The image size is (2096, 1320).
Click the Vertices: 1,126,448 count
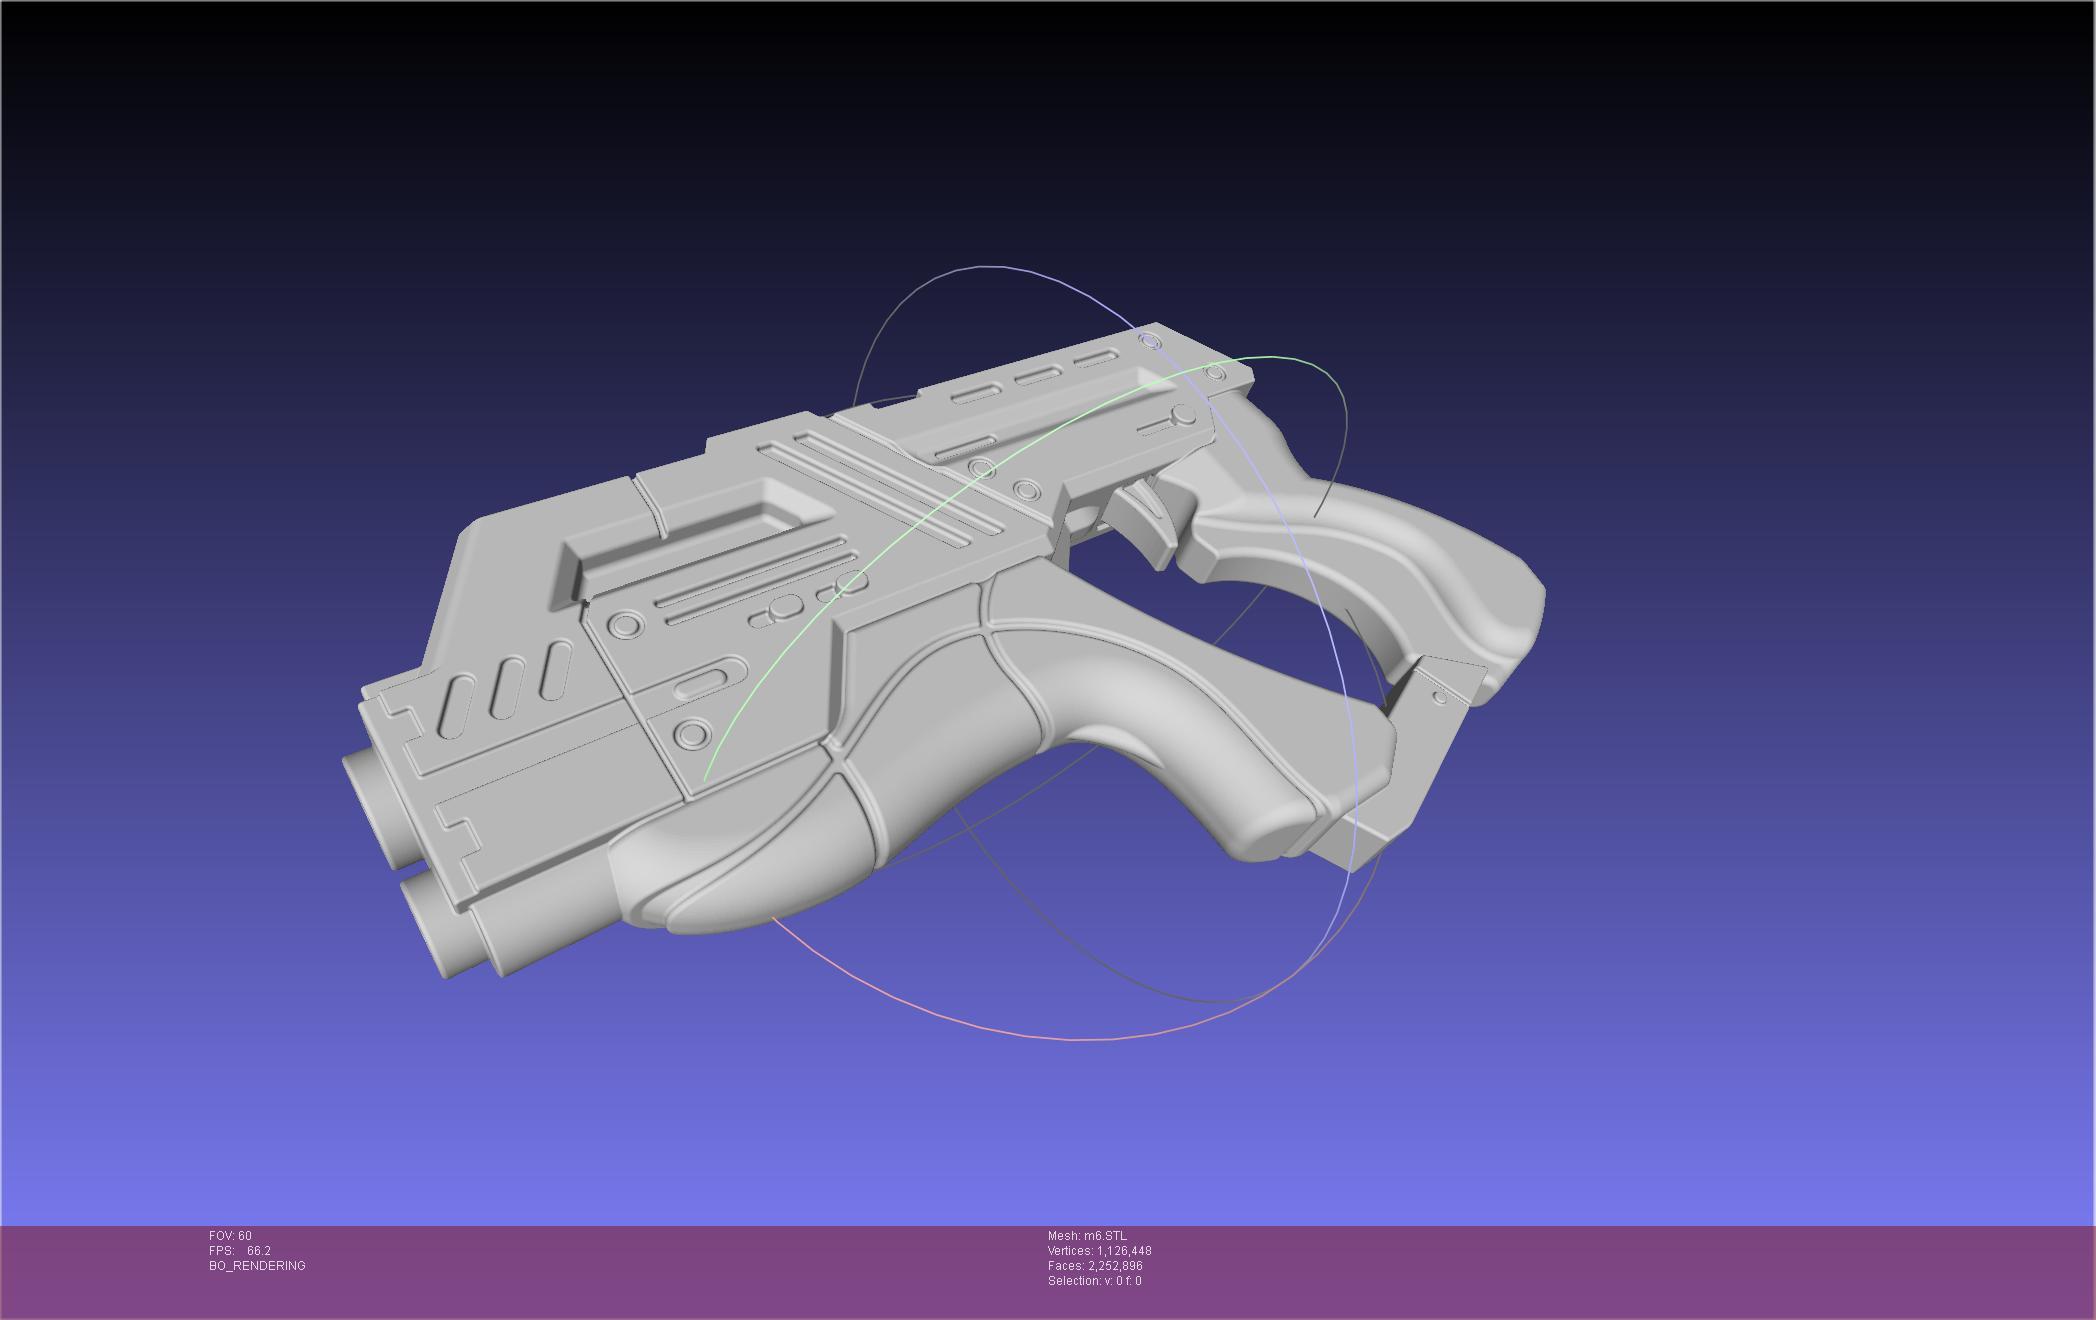point(1100,1251)
